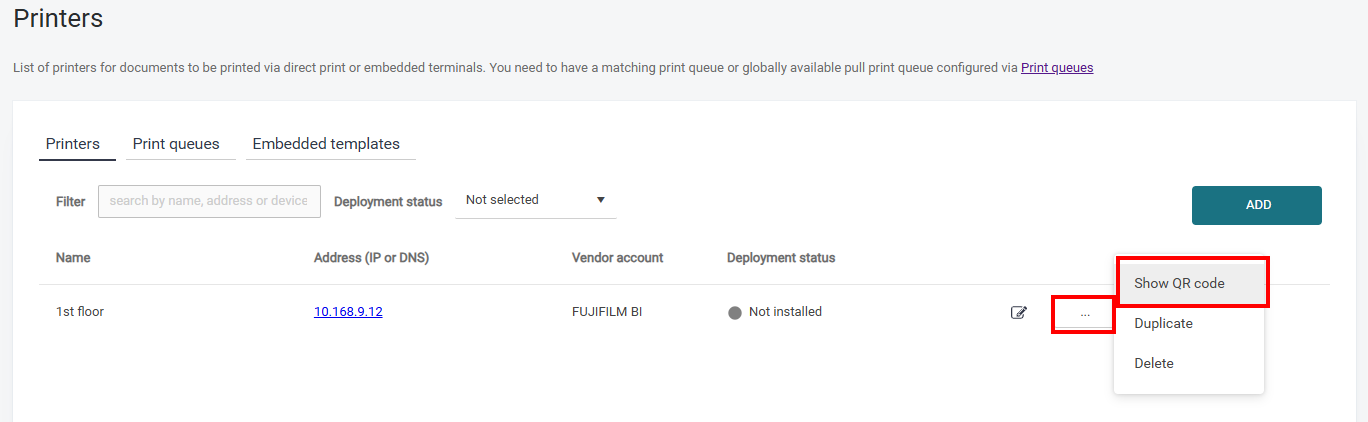
Task: Pick Delete from the context menu
Action: [x=1154, y=364]
